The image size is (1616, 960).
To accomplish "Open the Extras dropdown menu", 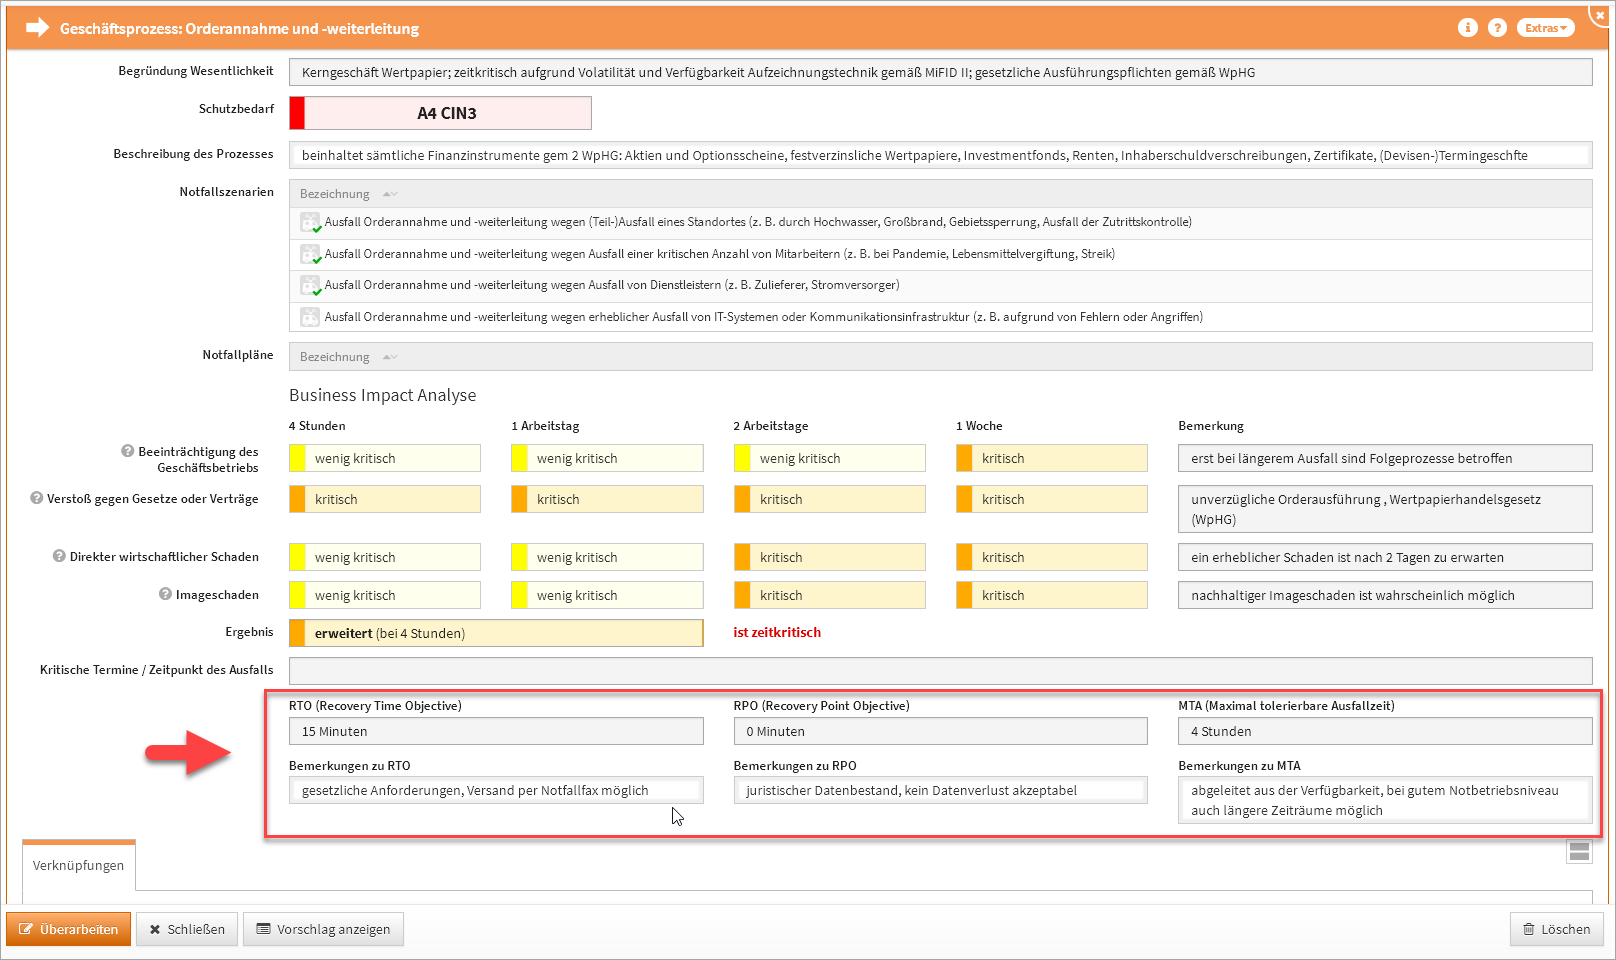I will click(x=1545, y=28).
